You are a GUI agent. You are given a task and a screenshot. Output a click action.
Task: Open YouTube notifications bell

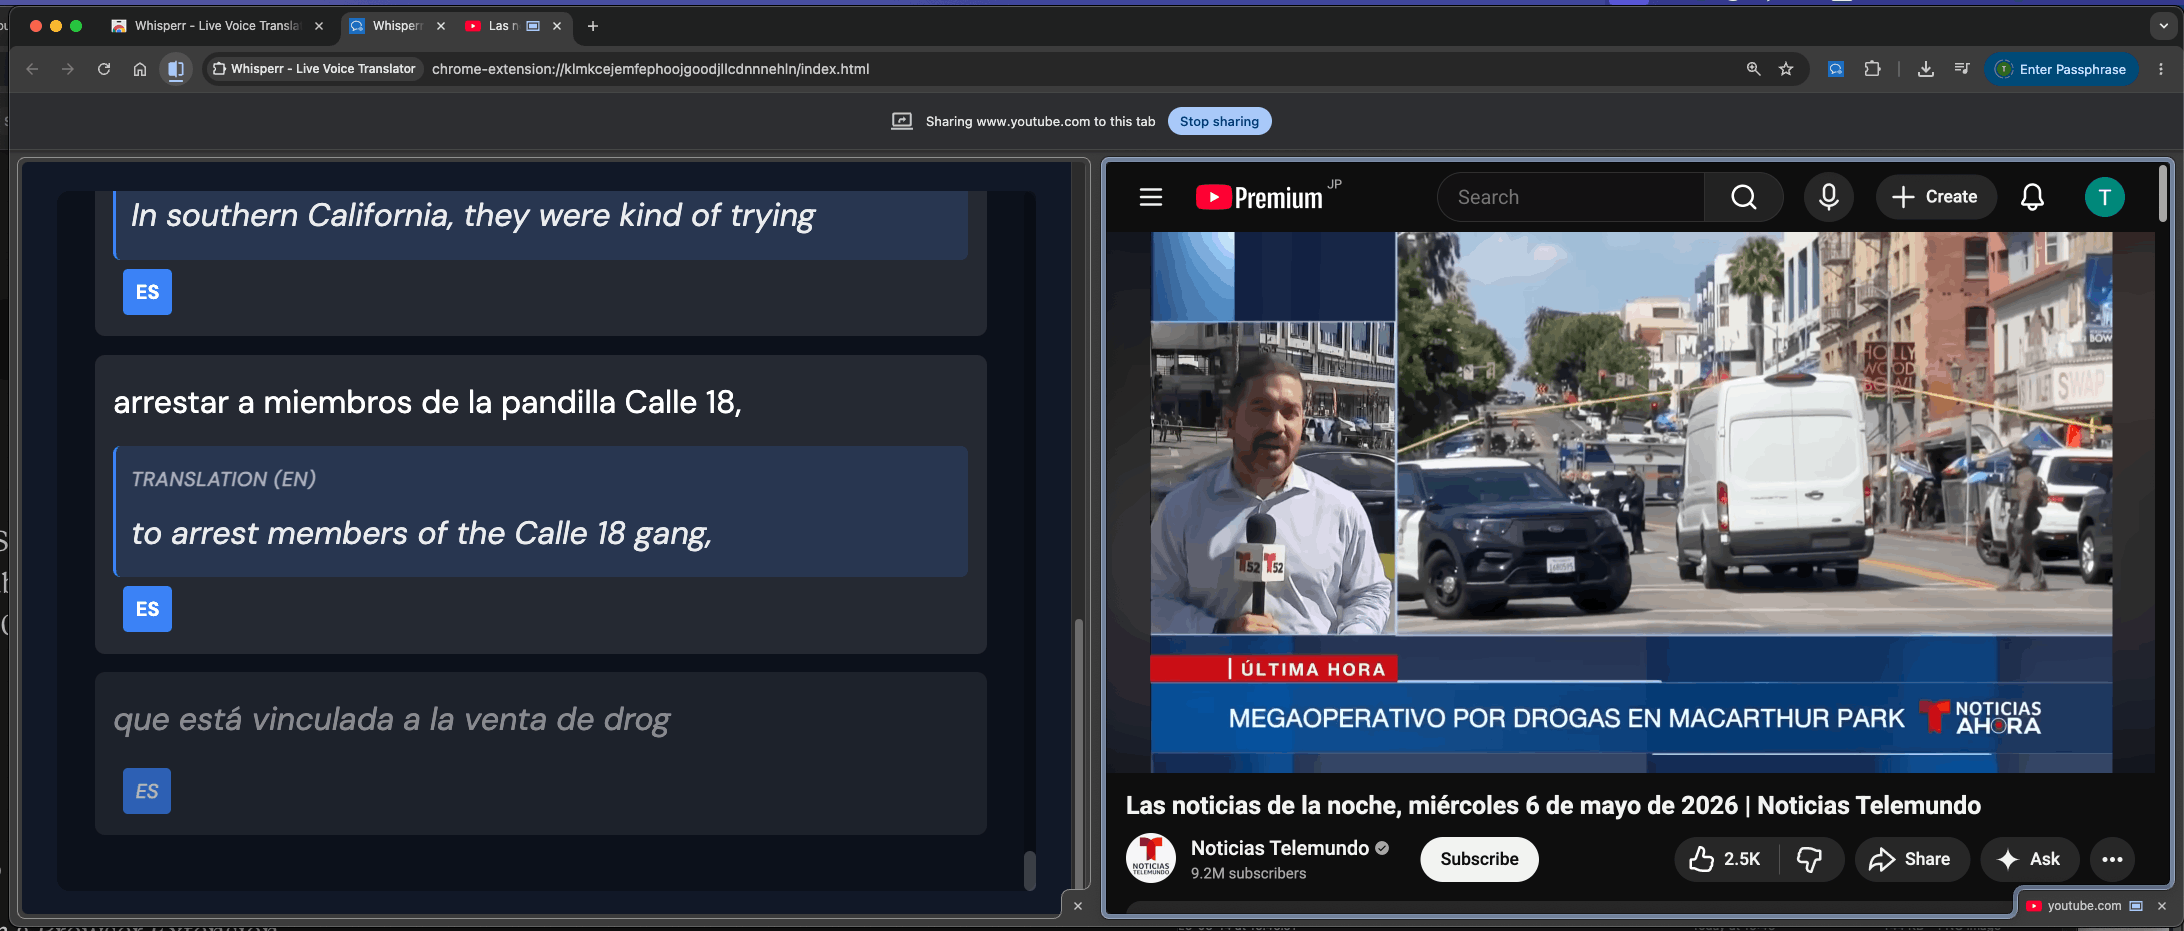pyautogui.click(x=2032, y=197)
